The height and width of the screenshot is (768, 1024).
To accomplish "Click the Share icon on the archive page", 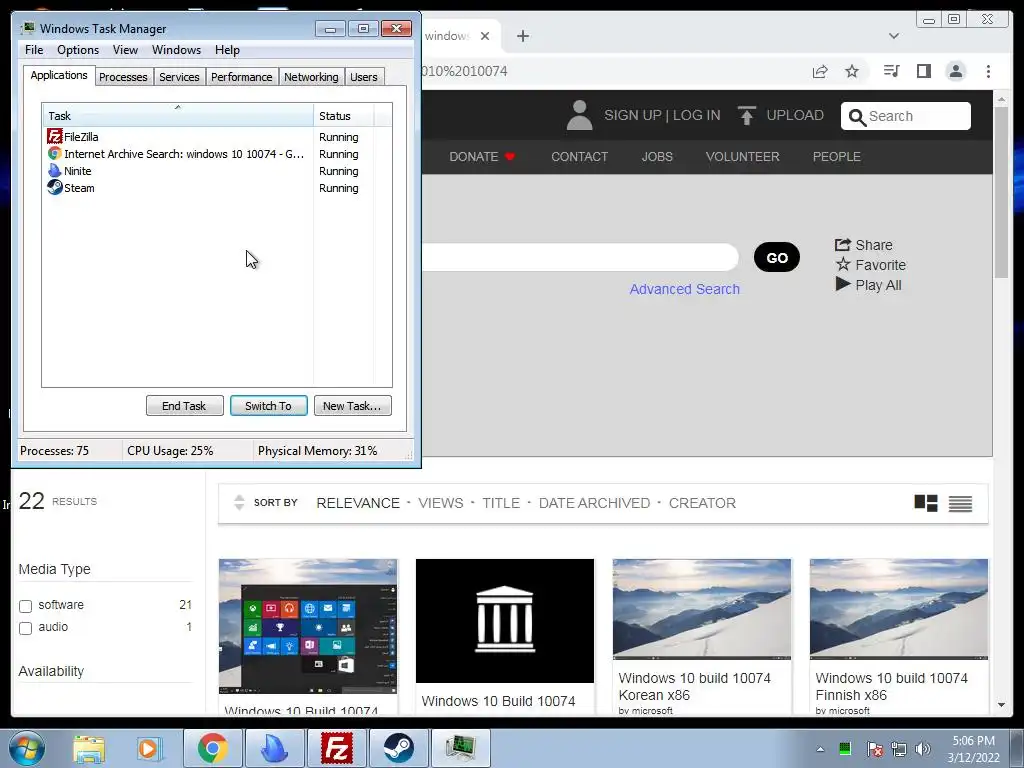I will pos(842,245).
